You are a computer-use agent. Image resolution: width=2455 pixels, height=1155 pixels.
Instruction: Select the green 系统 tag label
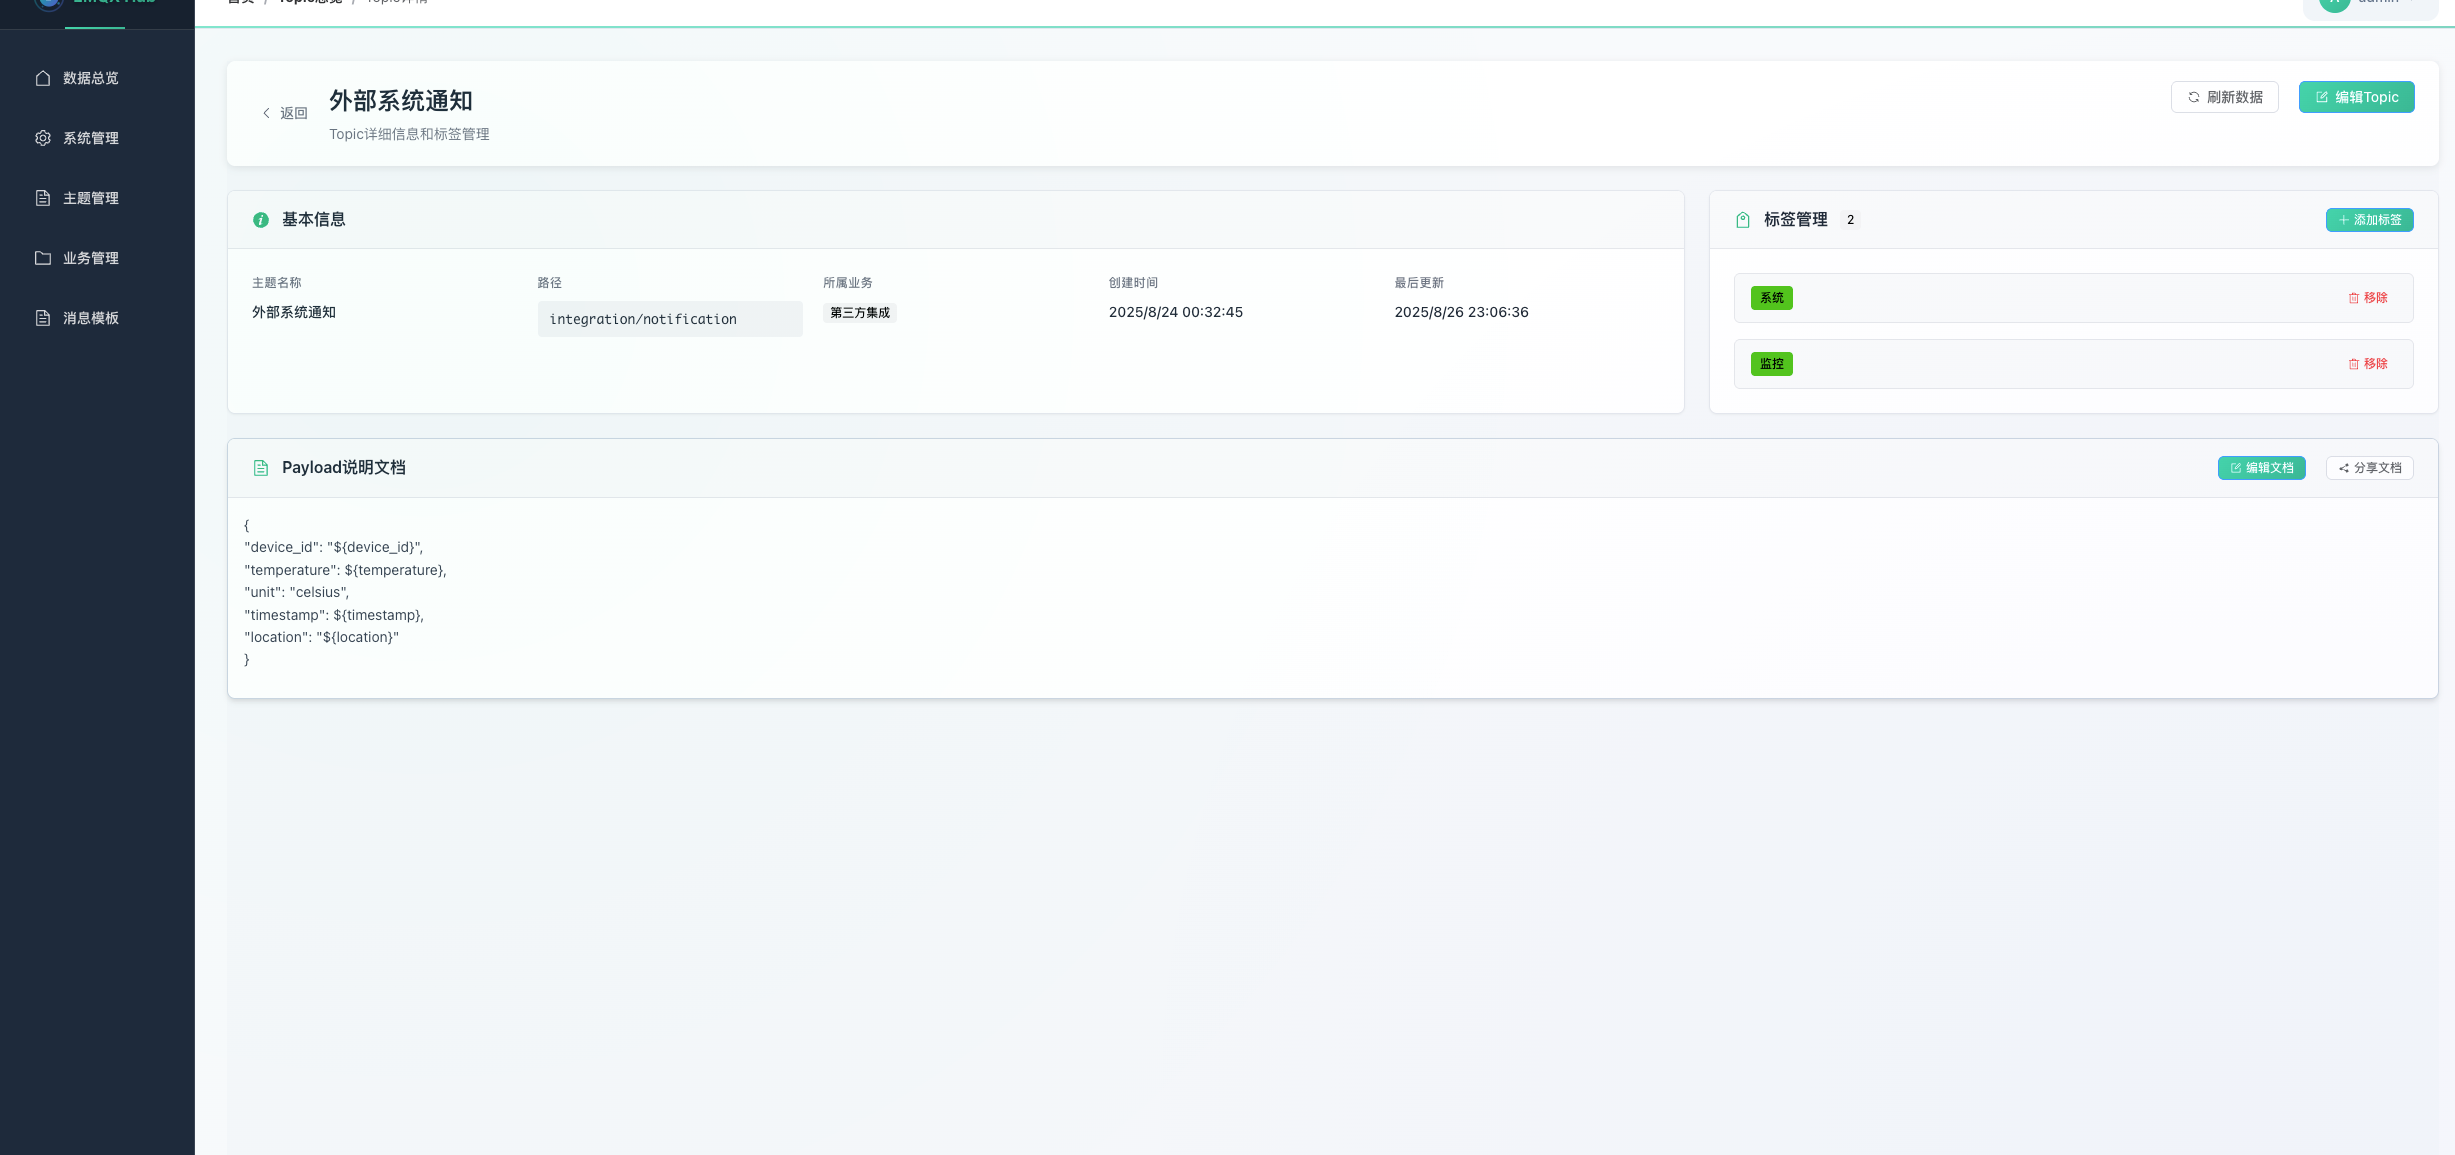[x=1771, y=298]
